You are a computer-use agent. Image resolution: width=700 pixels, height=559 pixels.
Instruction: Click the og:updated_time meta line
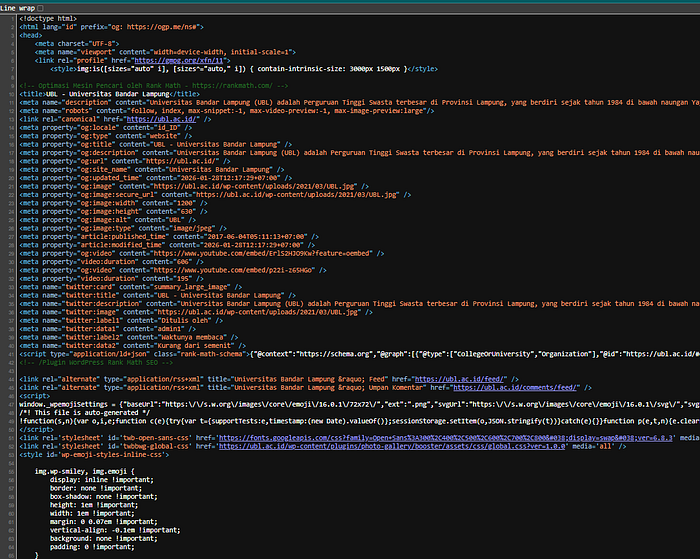(155, 178)
